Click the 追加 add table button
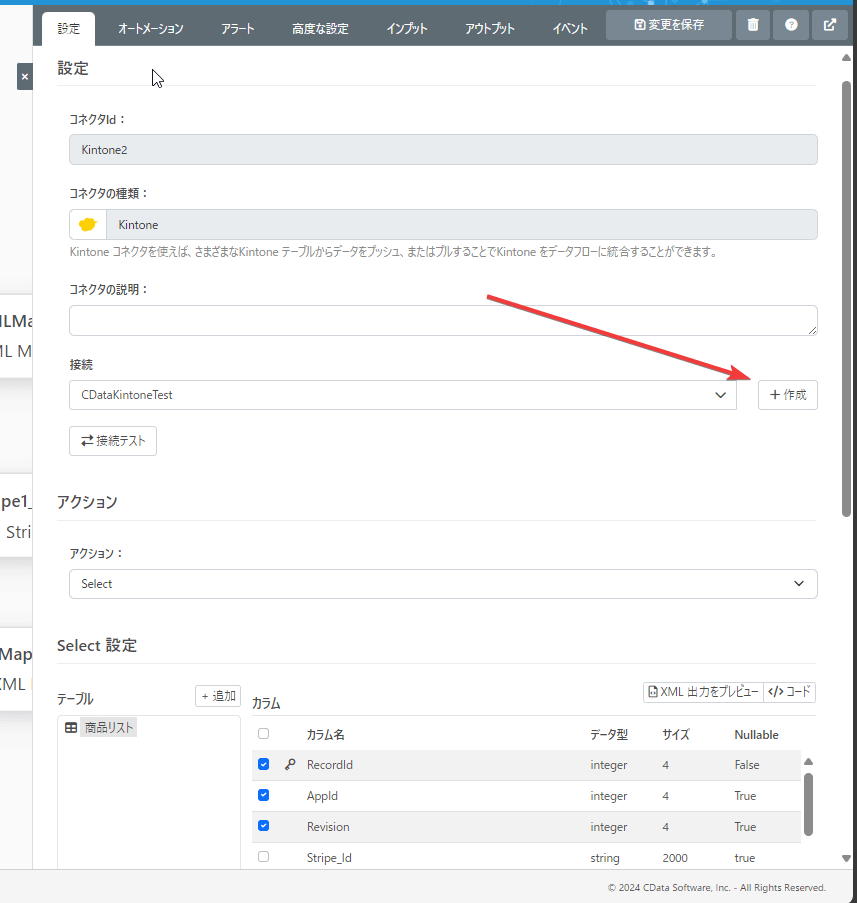Image resolution: width=857 pixels, height=903 pixels. tap(218, 696)
